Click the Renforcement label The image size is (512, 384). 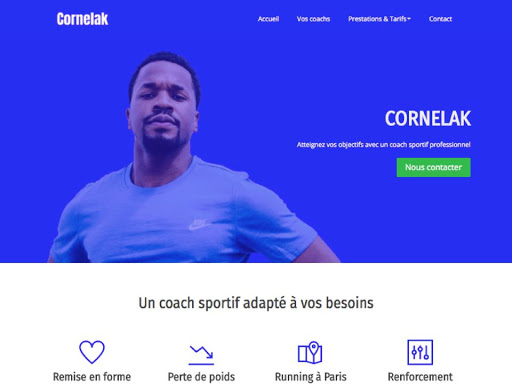pos(420,377)
